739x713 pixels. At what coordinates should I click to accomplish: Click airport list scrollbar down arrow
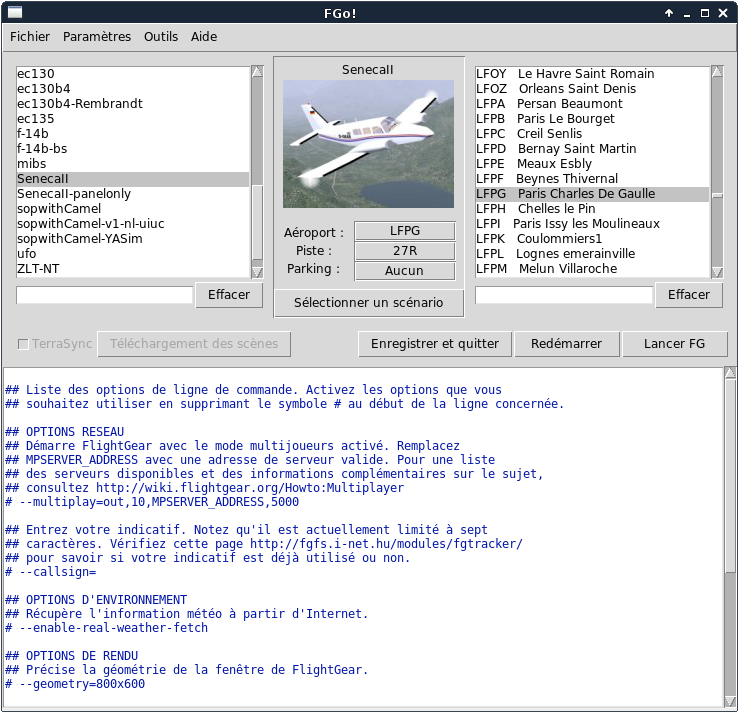coord(717,272)
